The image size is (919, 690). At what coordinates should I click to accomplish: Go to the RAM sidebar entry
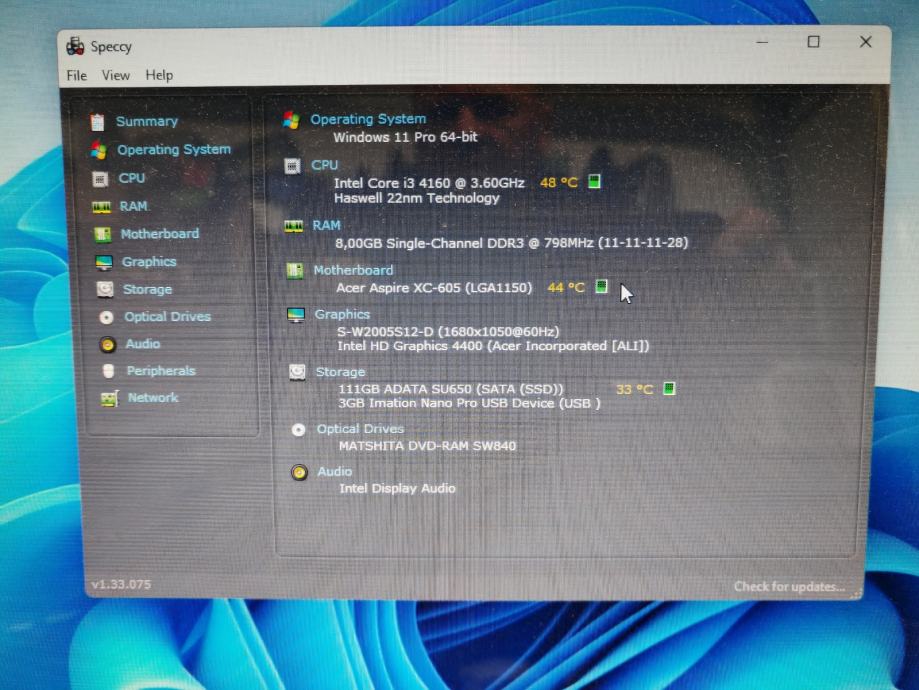click(x=134, y=206)
